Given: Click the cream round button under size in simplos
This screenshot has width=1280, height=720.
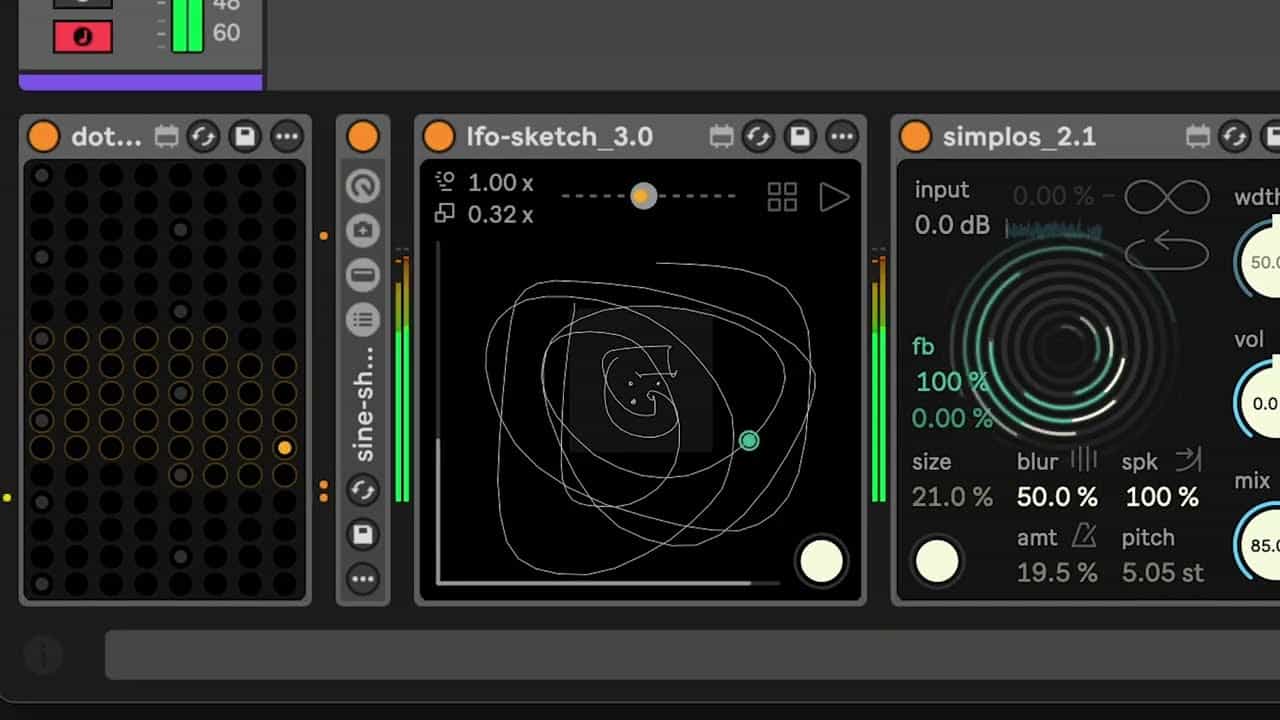Looking at the screenshot, I should click(937, 561).
